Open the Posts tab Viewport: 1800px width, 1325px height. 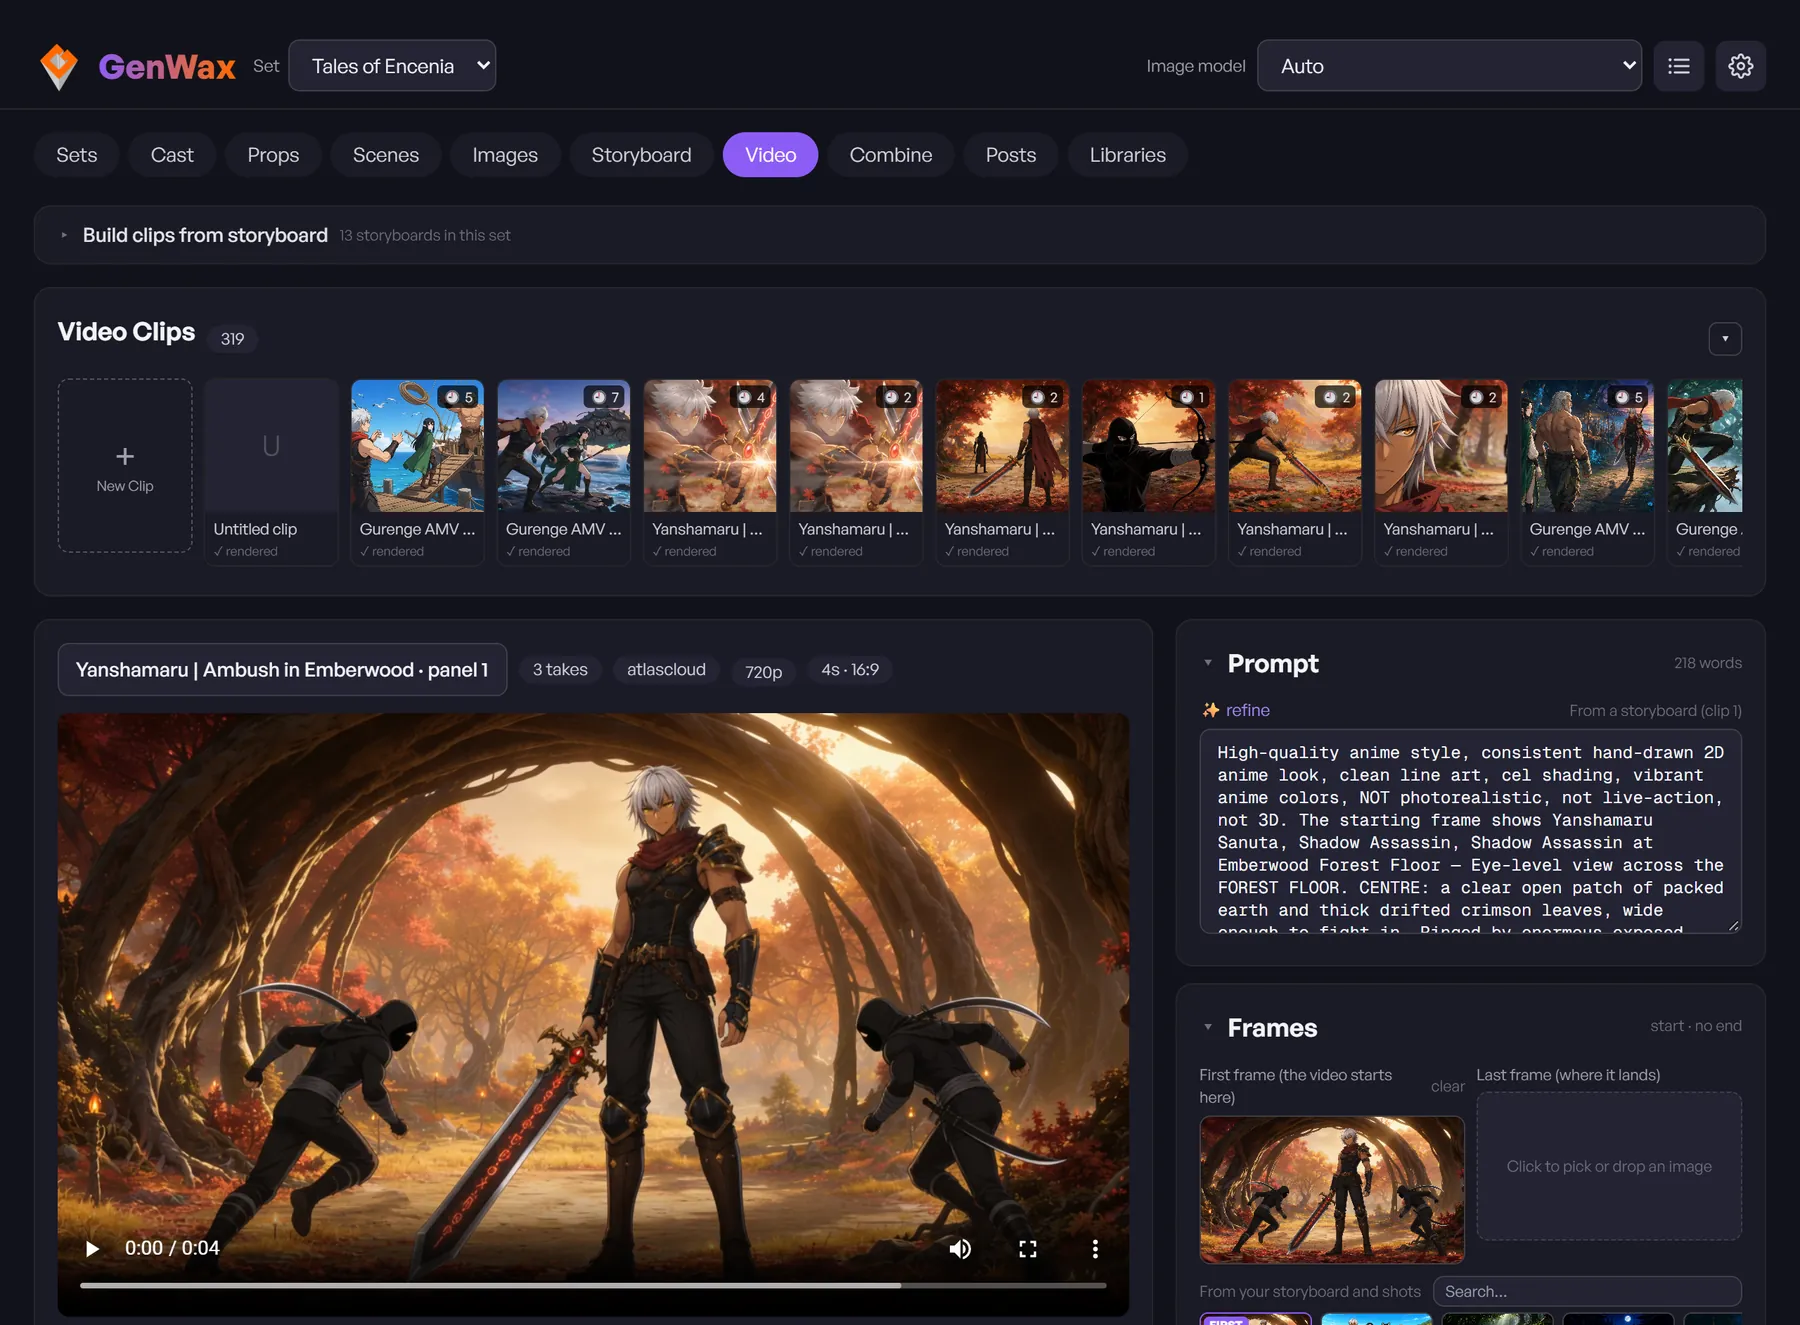coord(1010,155)
